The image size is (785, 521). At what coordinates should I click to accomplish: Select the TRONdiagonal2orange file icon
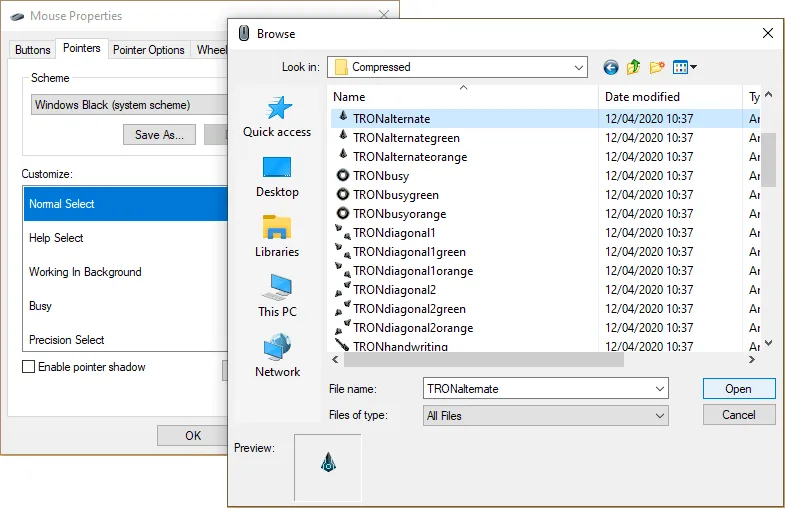[343, 327]
